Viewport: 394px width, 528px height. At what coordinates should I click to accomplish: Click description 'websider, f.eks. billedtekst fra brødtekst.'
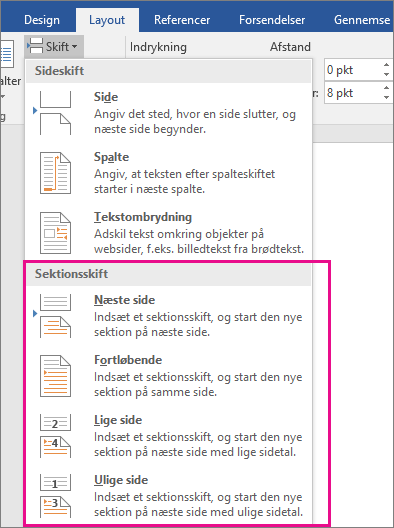click(199, 249)
